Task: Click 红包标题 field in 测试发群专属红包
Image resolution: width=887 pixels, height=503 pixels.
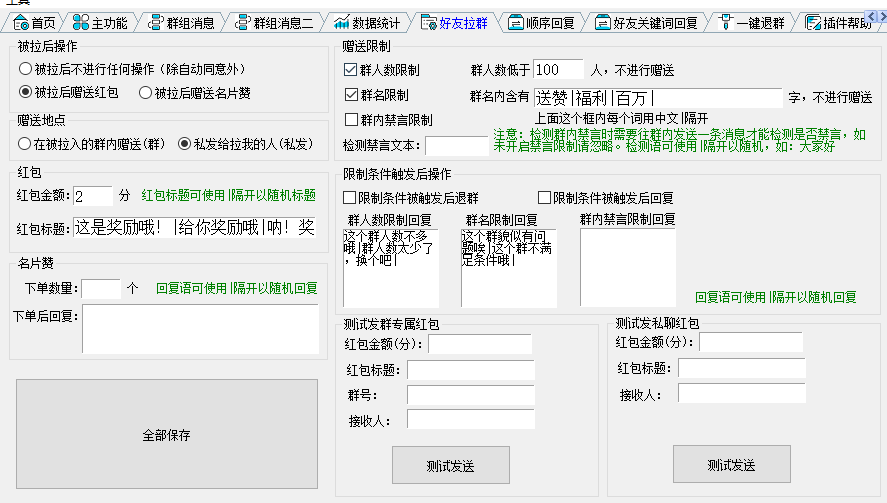Action: click(471, 370)
